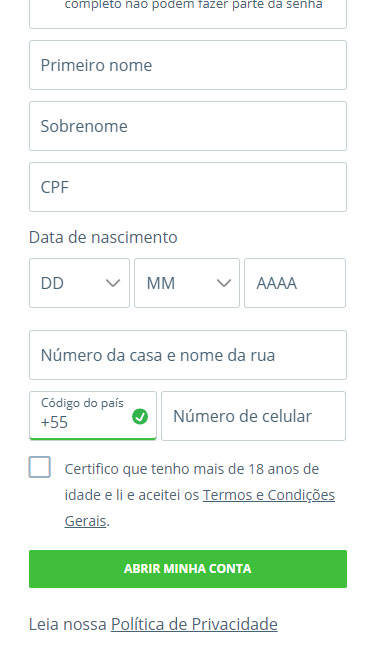Click the Gerais link text

[85, 521]
